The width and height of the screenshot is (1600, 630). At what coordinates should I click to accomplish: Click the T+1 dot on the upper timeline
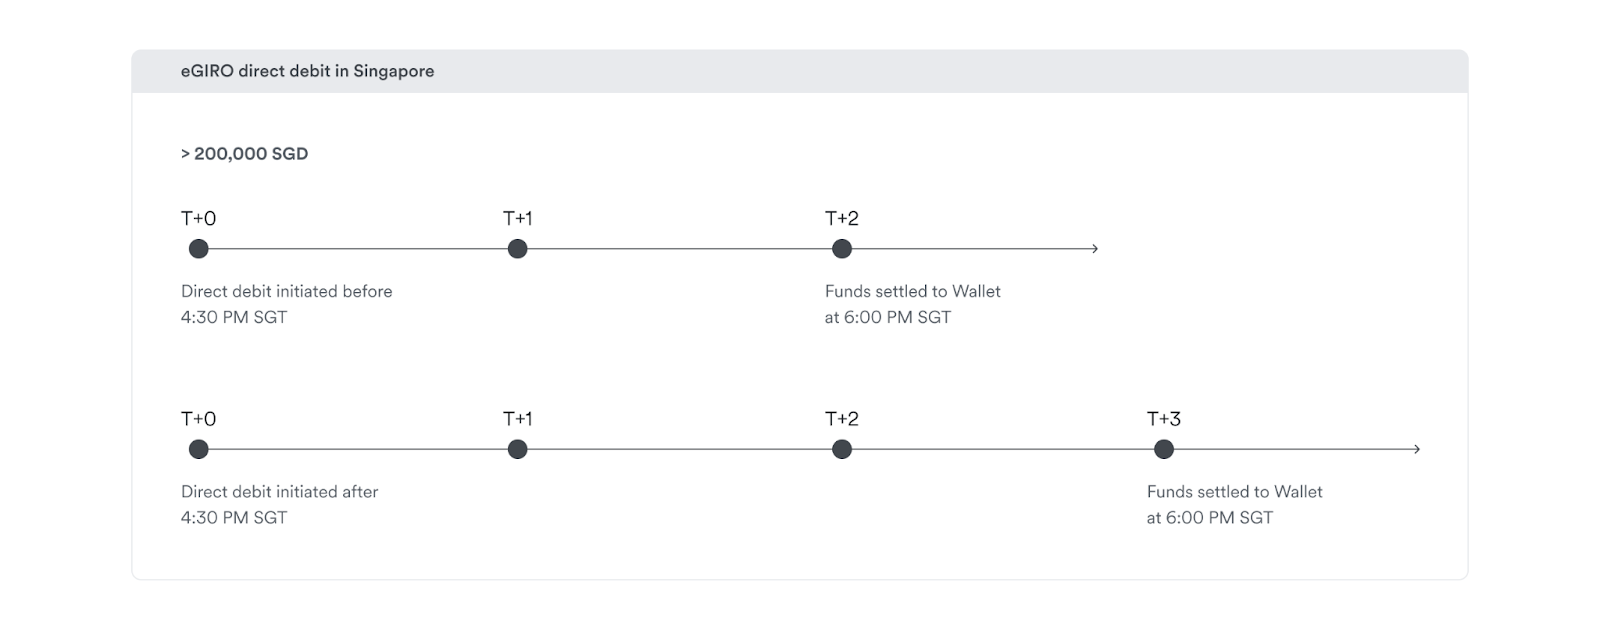pos(517,249)
